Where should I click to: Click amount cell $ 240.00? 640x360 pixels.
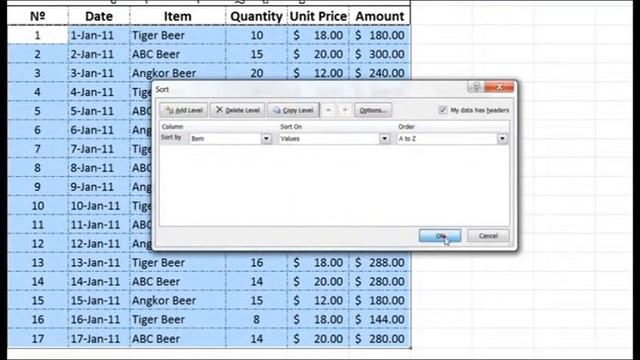[x=380, y=73]
